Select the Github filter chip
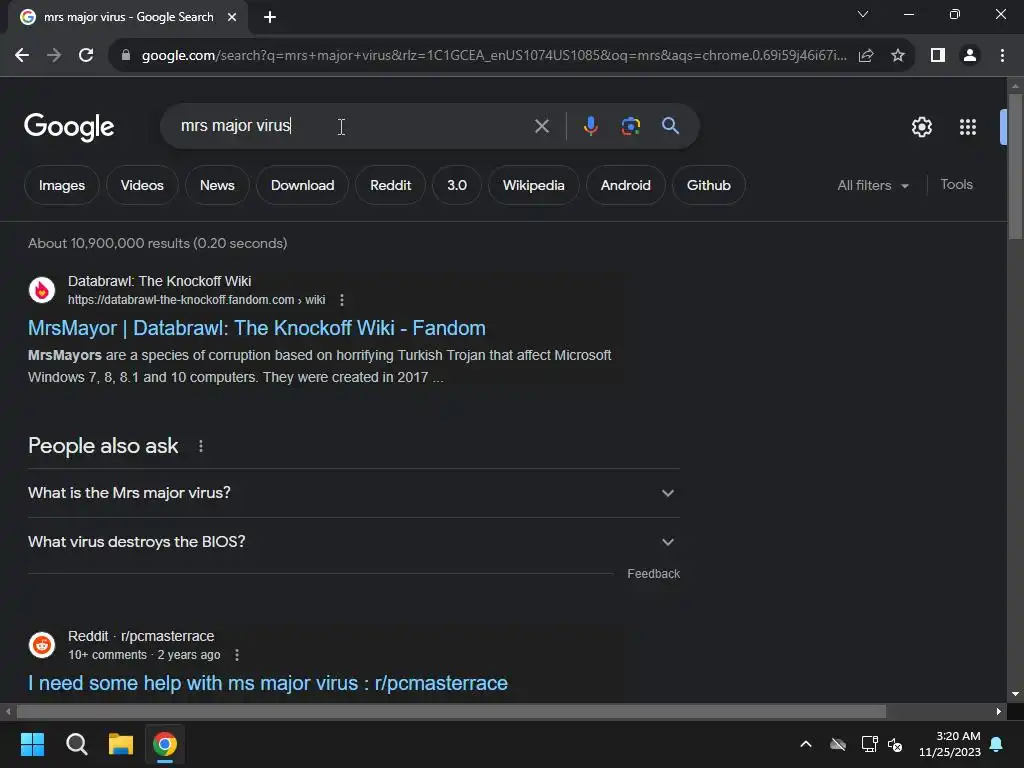The image size is (1024, 768). click(709, 185)
